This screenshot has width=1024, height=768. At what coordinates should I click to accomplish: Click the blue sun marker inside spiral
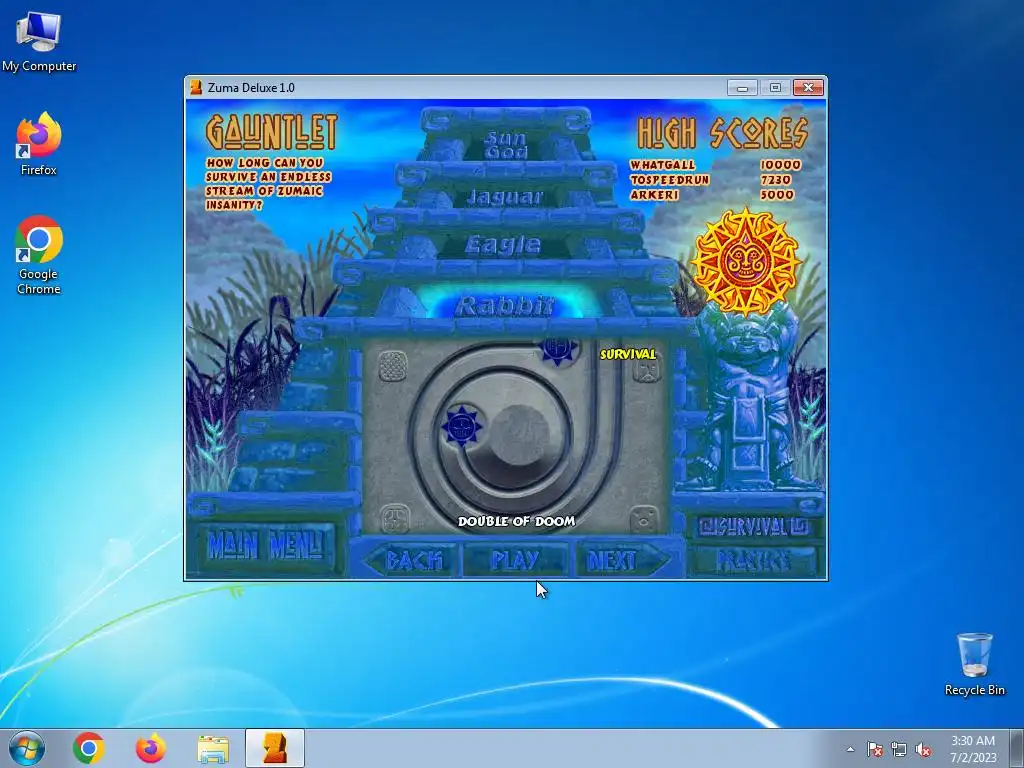click(x=462, y=426)
